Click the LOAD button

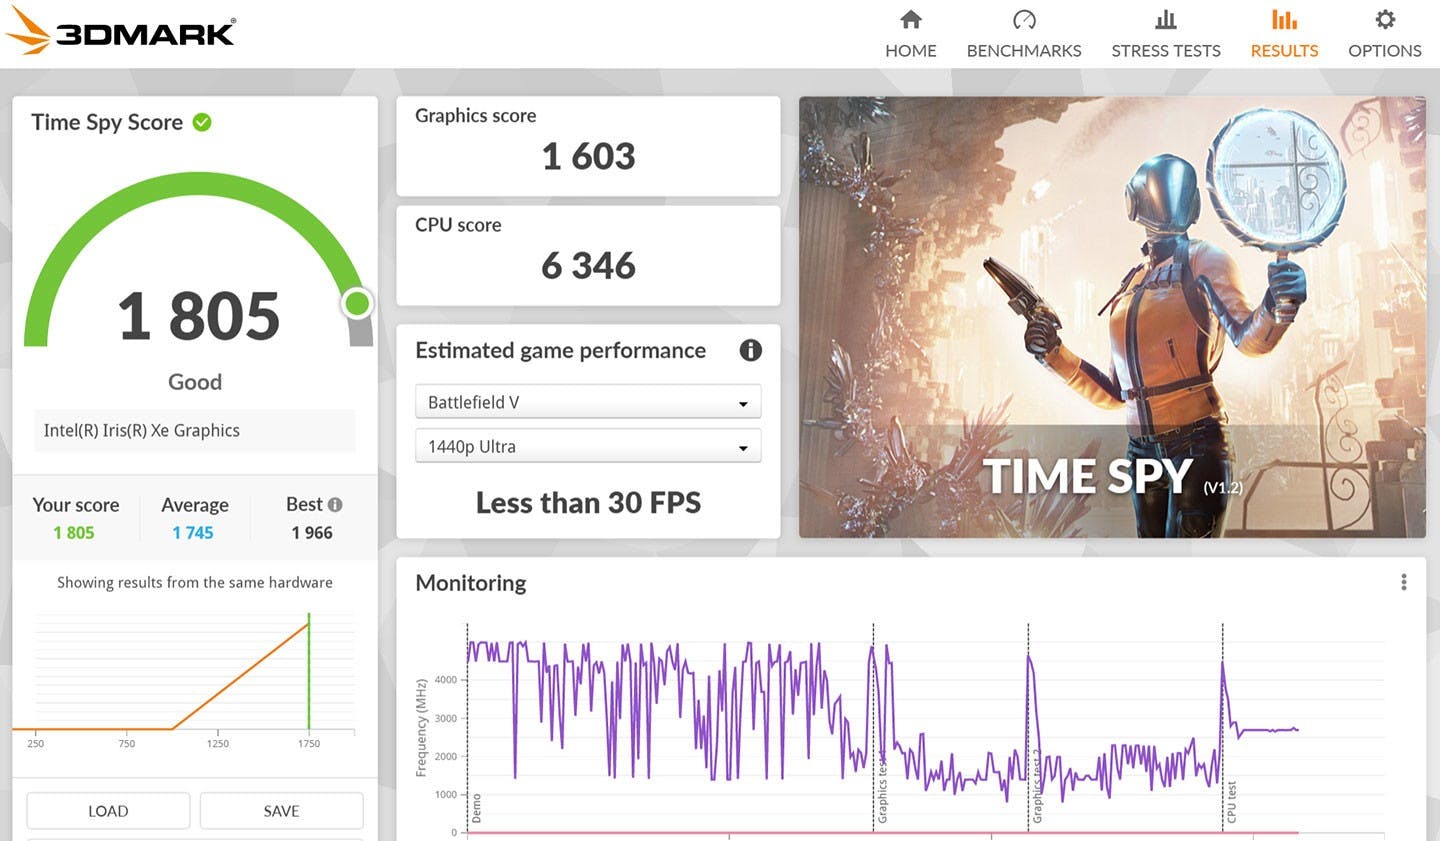[108, 811]
